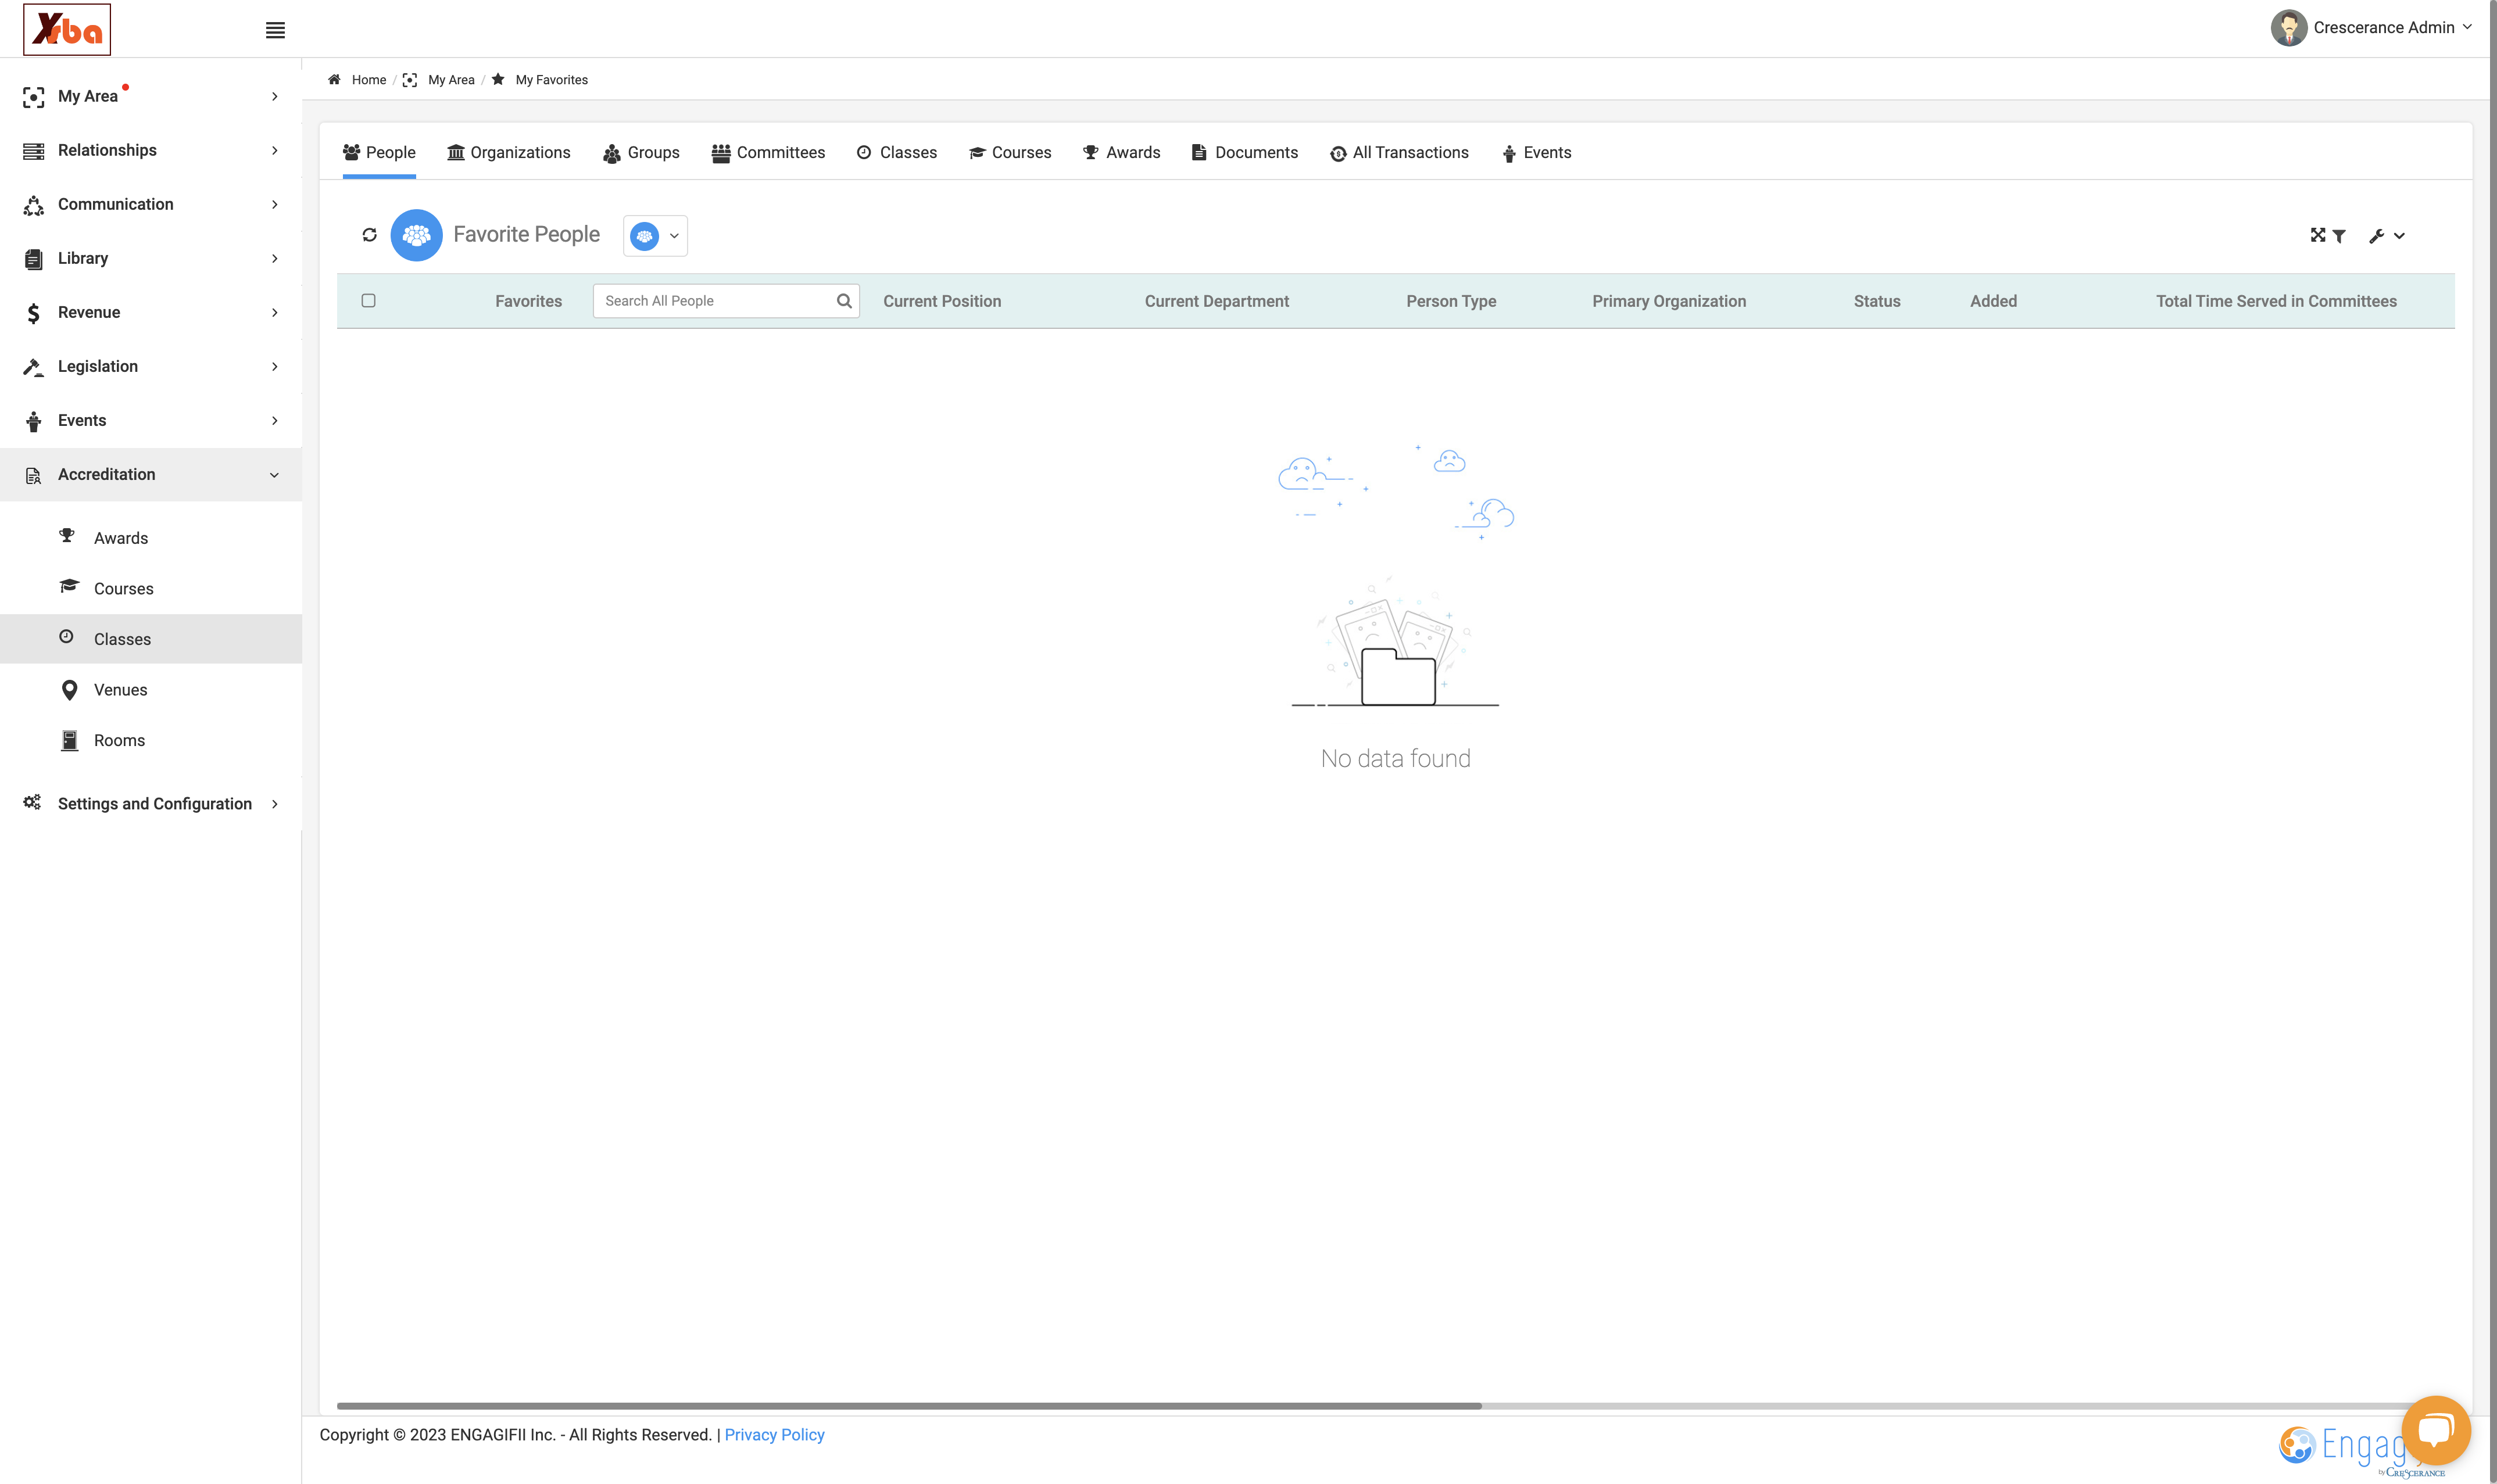Expand the Library sidebar menu
Viewport: 2497px width, 1484px height.
coord(150,258)
